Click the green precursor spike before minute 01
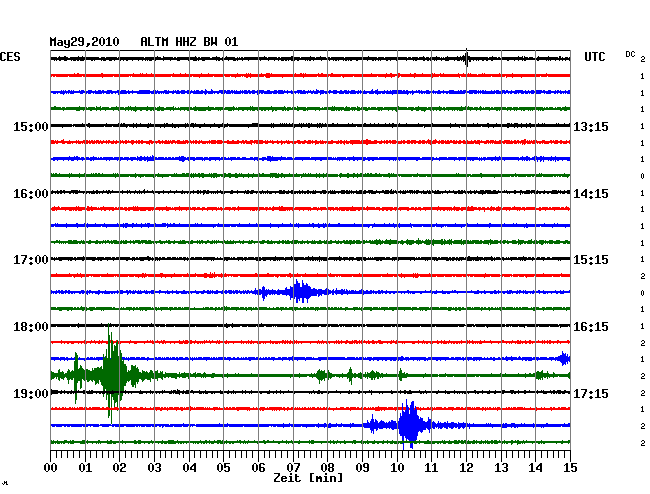 coord(76,376)
